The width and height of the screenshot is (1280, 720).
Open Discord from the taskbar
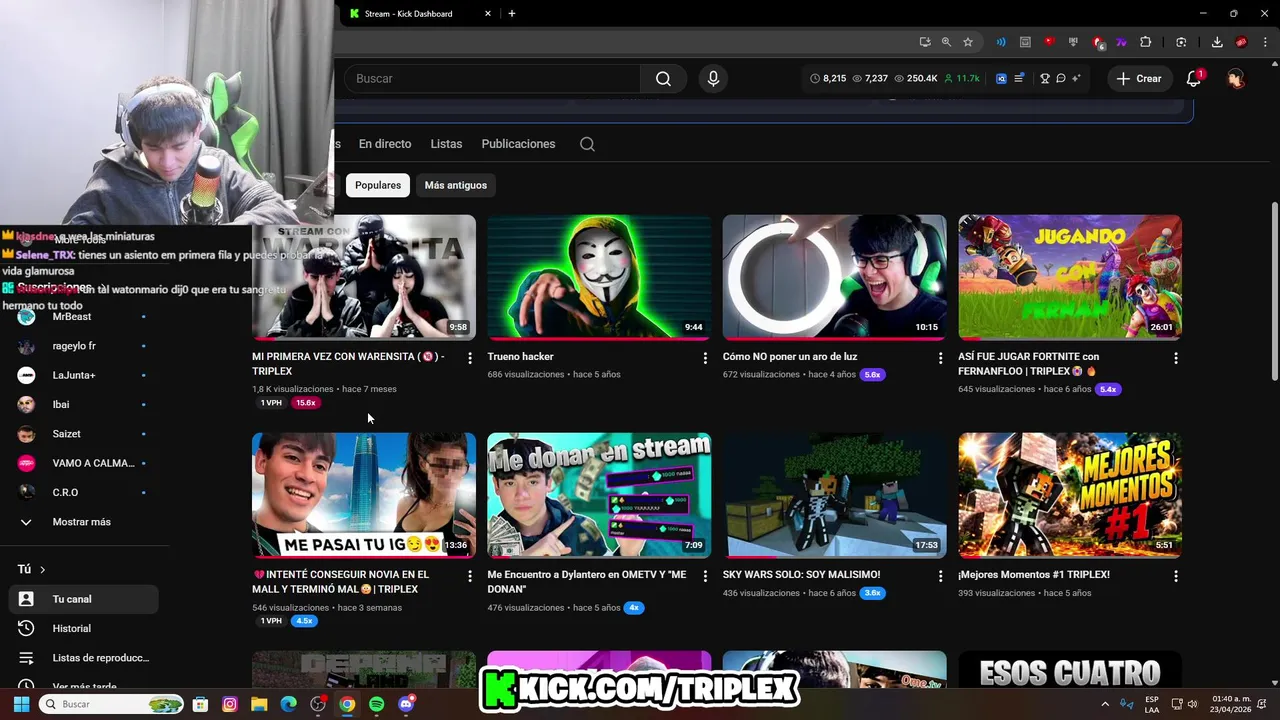coord(406,704)
